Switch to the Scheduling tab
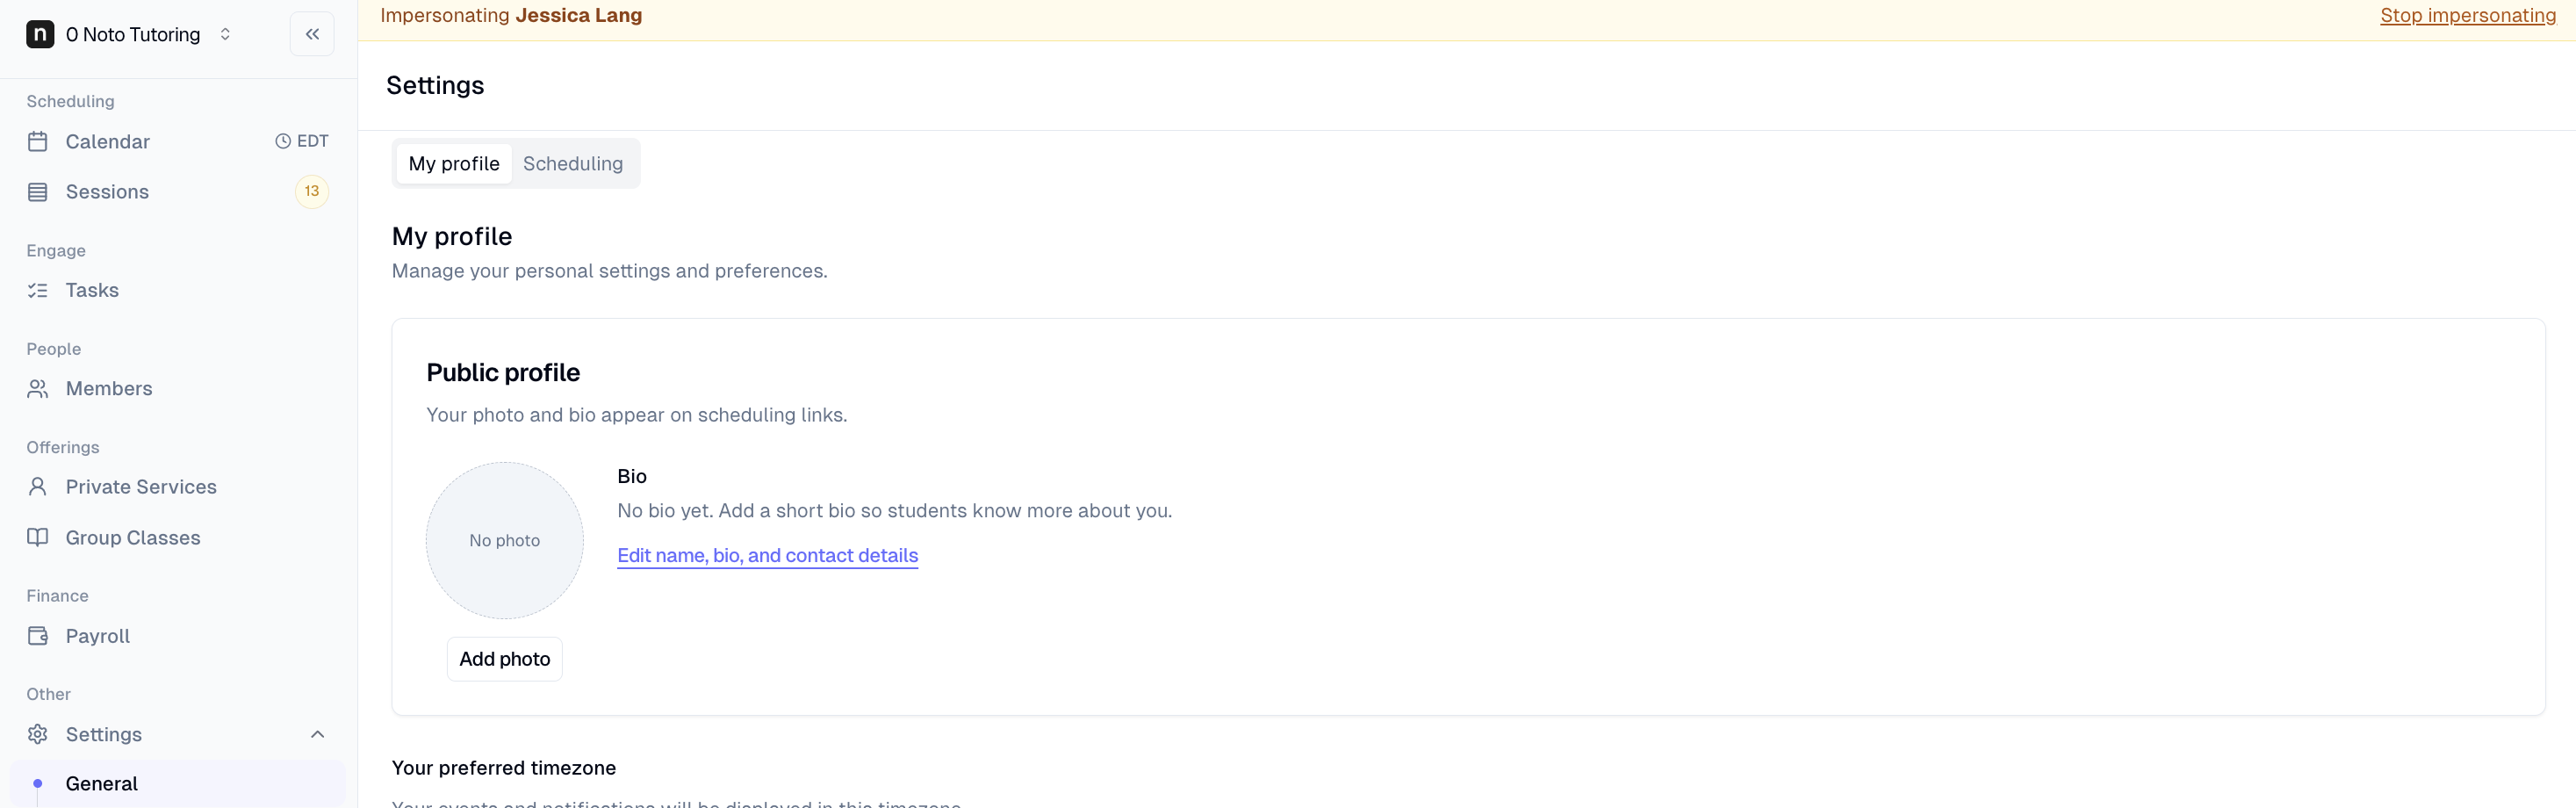Image resolution: width=2576 pixels, height=808 pixels. coord(573,163)
